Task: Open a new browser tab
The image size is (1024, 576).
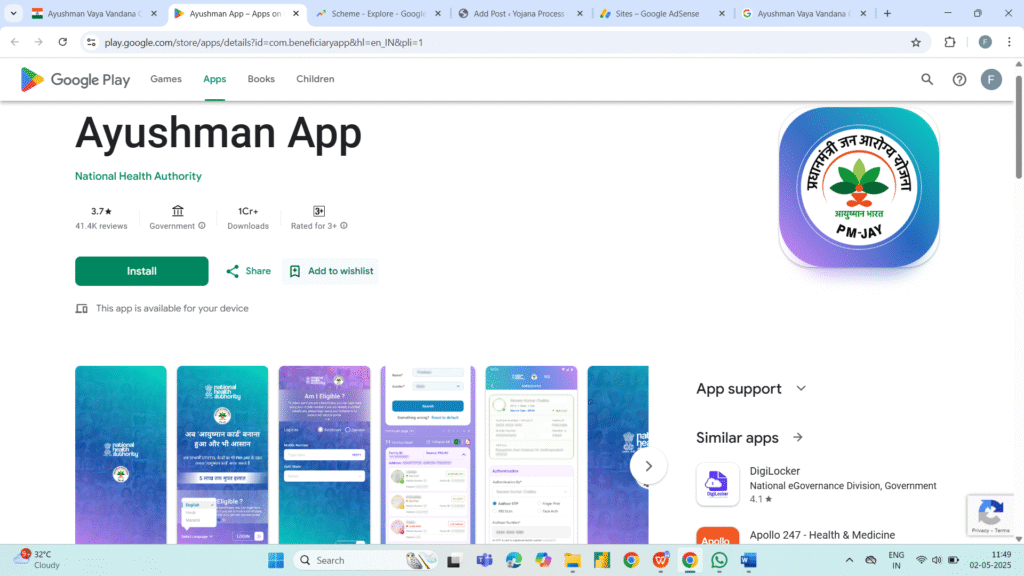Action: point(887,13)
